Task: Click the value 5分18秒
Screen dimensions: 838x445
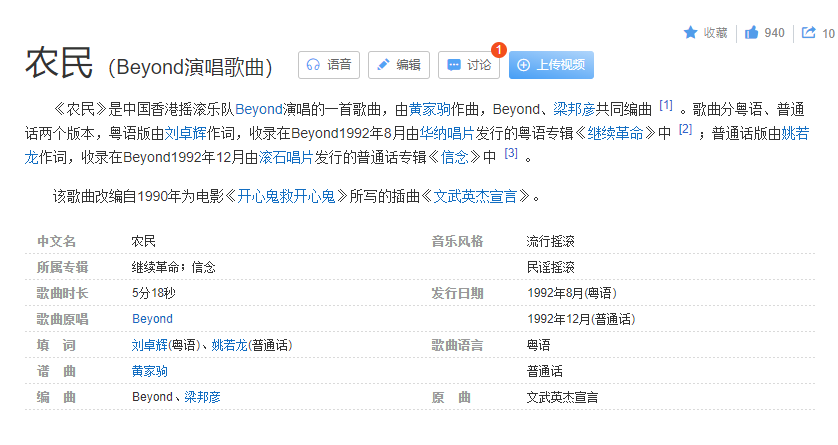Action: coord(154,293)
